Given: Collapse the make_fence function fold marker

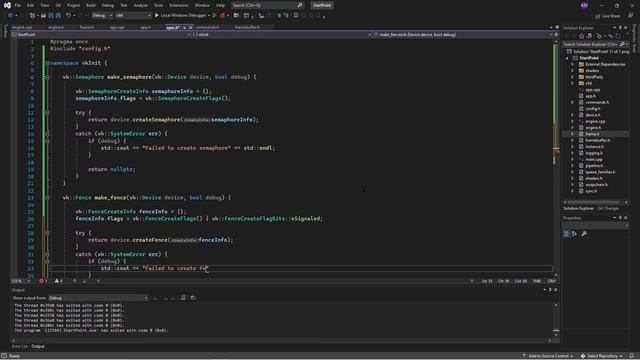Looking at the screenshot, I should click(47, 198).
